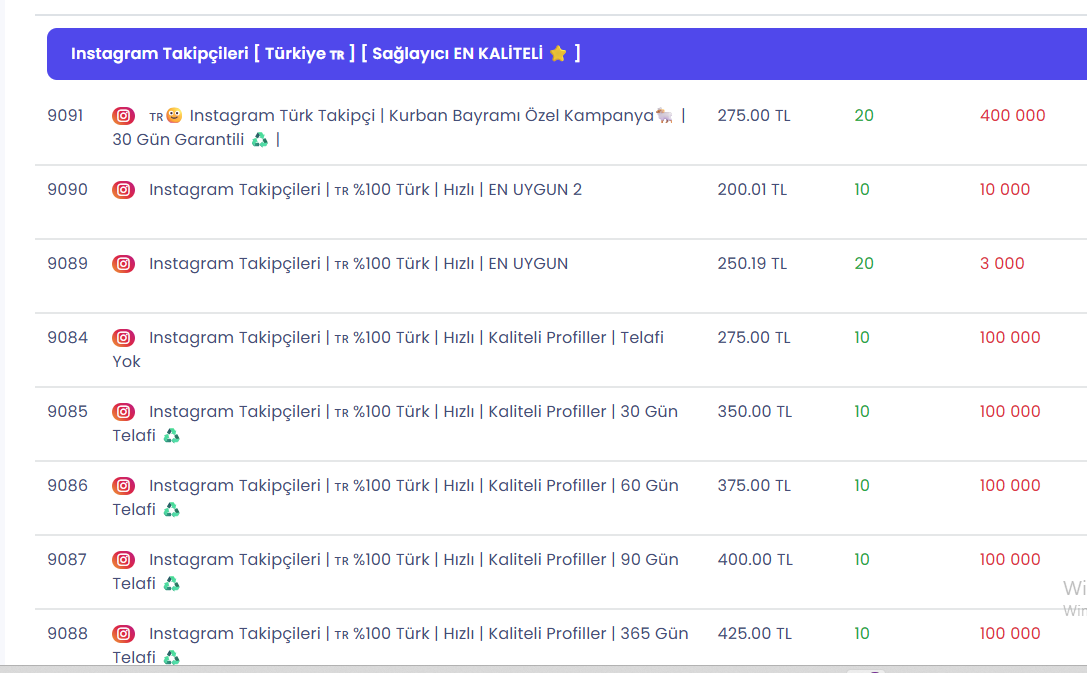
Task: Click maximum order 10 000
Action: click(1005, 190)
